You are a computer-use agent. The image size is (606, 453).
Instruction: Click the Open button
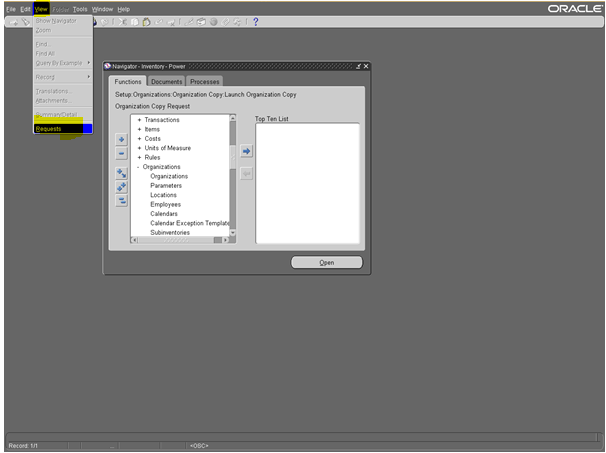tap(327, 262)
